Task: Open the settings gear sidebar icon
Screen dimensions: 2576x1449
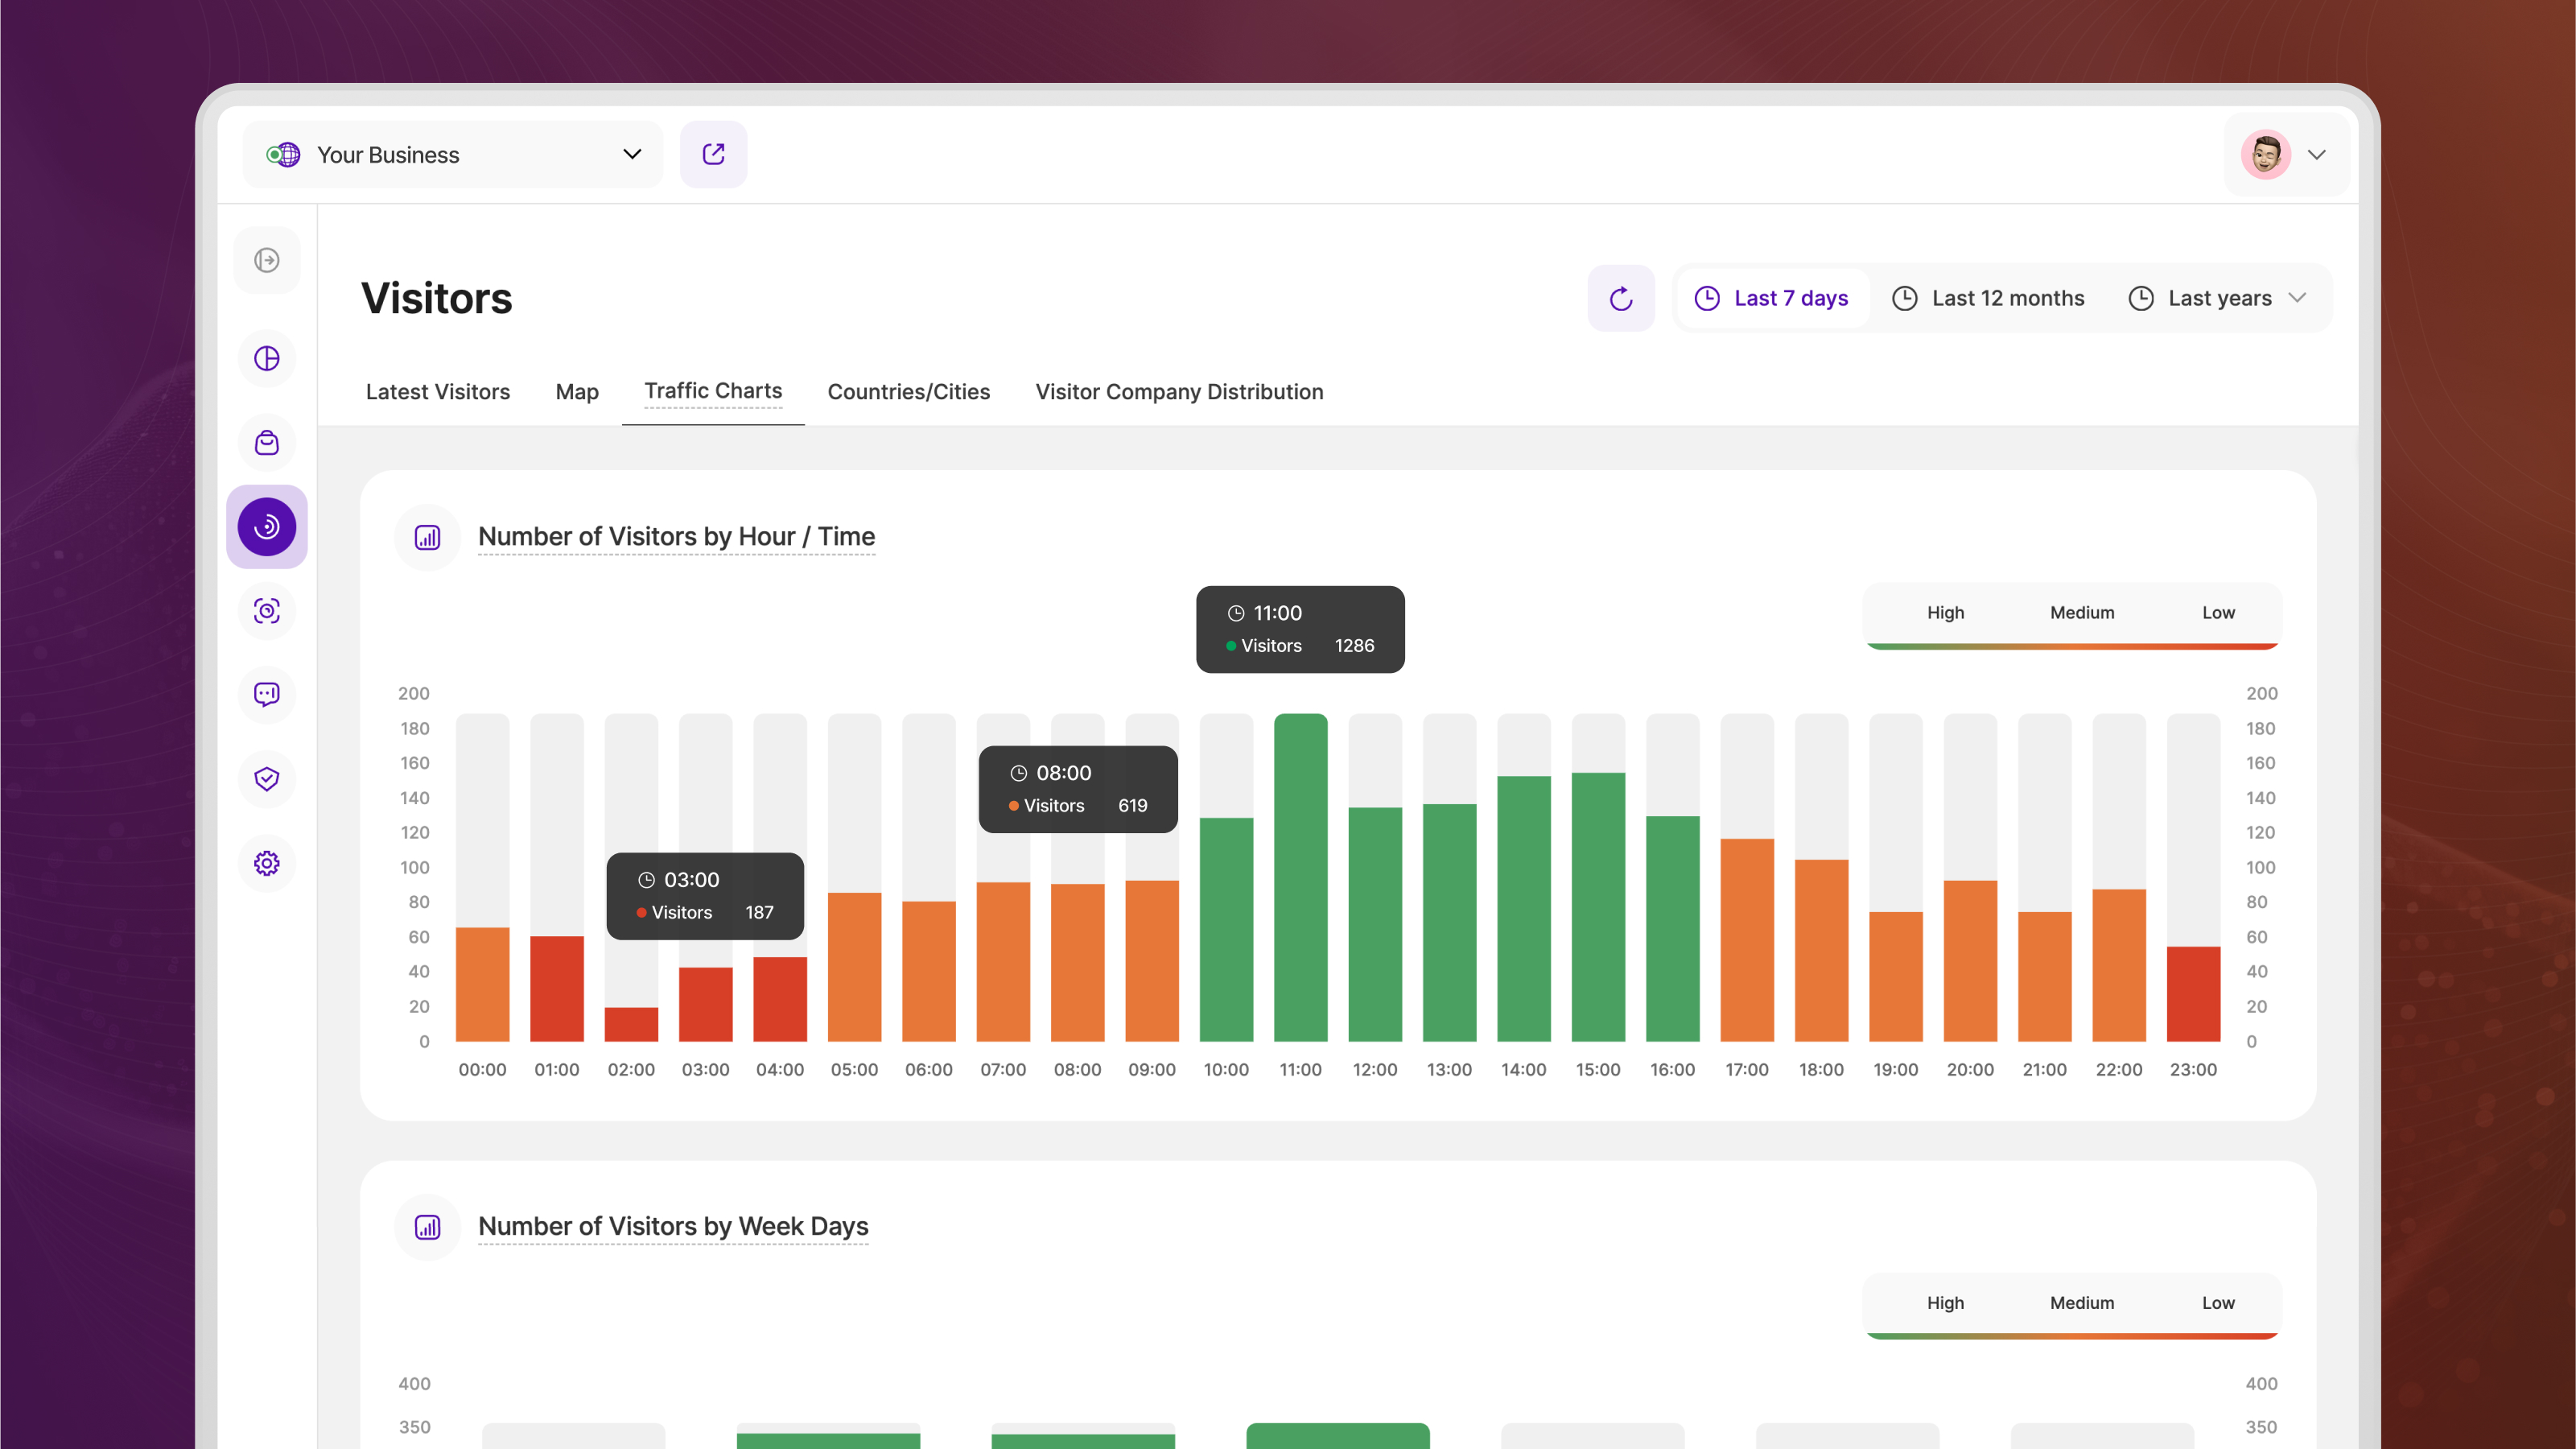Action: pos(267,863)
